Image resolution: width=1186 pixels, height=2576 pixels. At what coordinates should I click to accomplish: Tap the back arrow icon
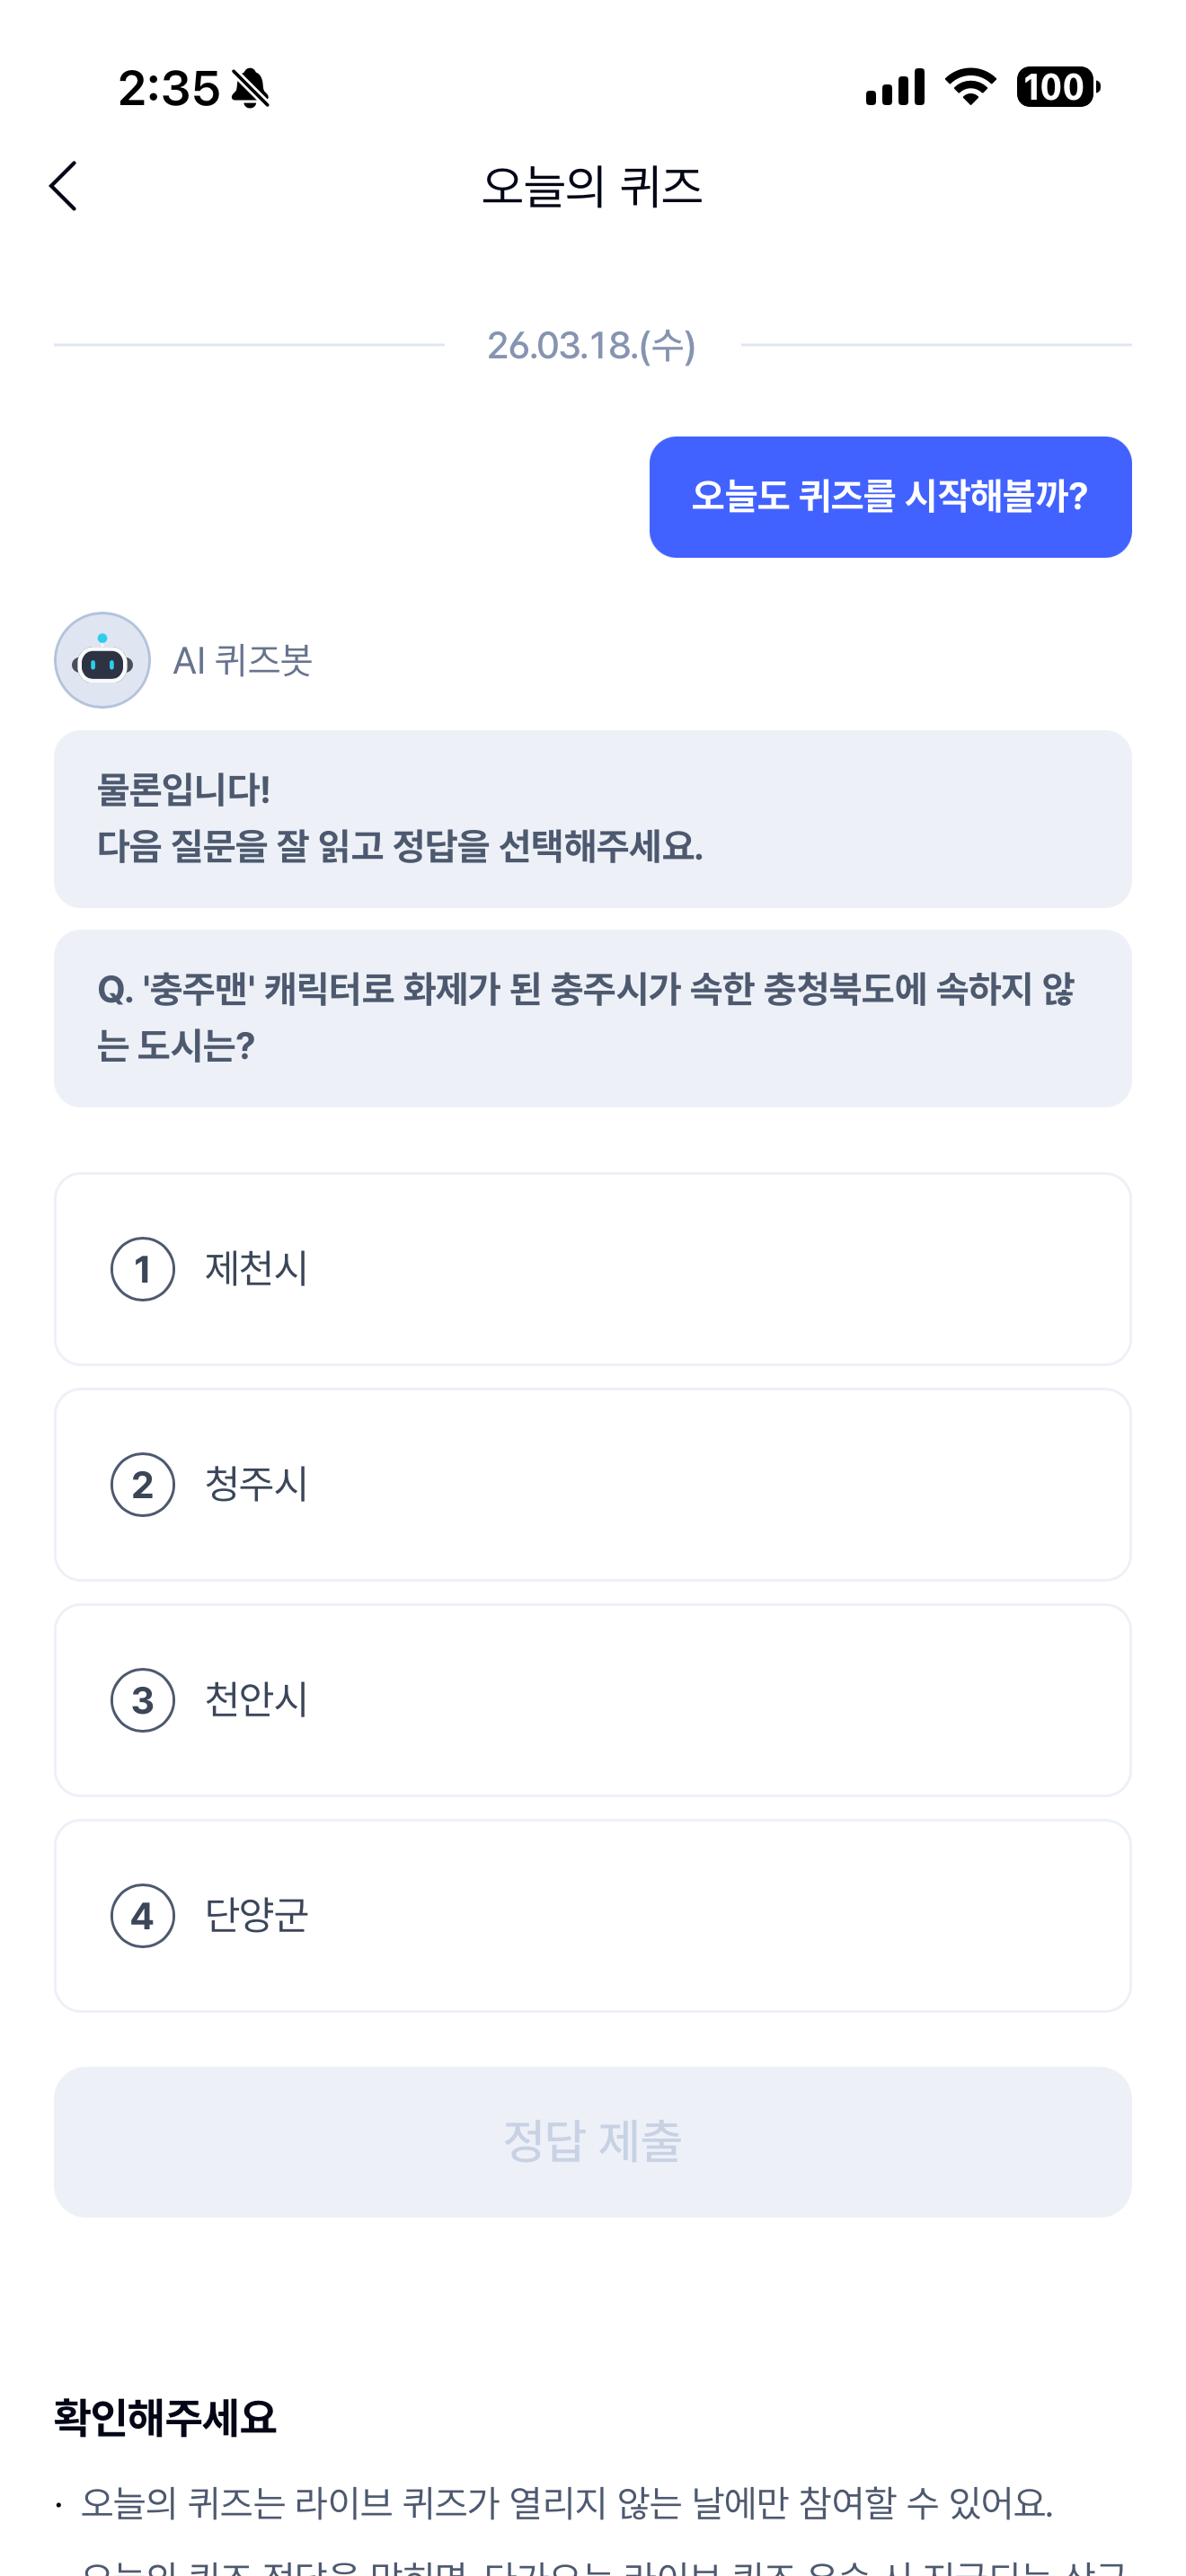tap(63, 186)
